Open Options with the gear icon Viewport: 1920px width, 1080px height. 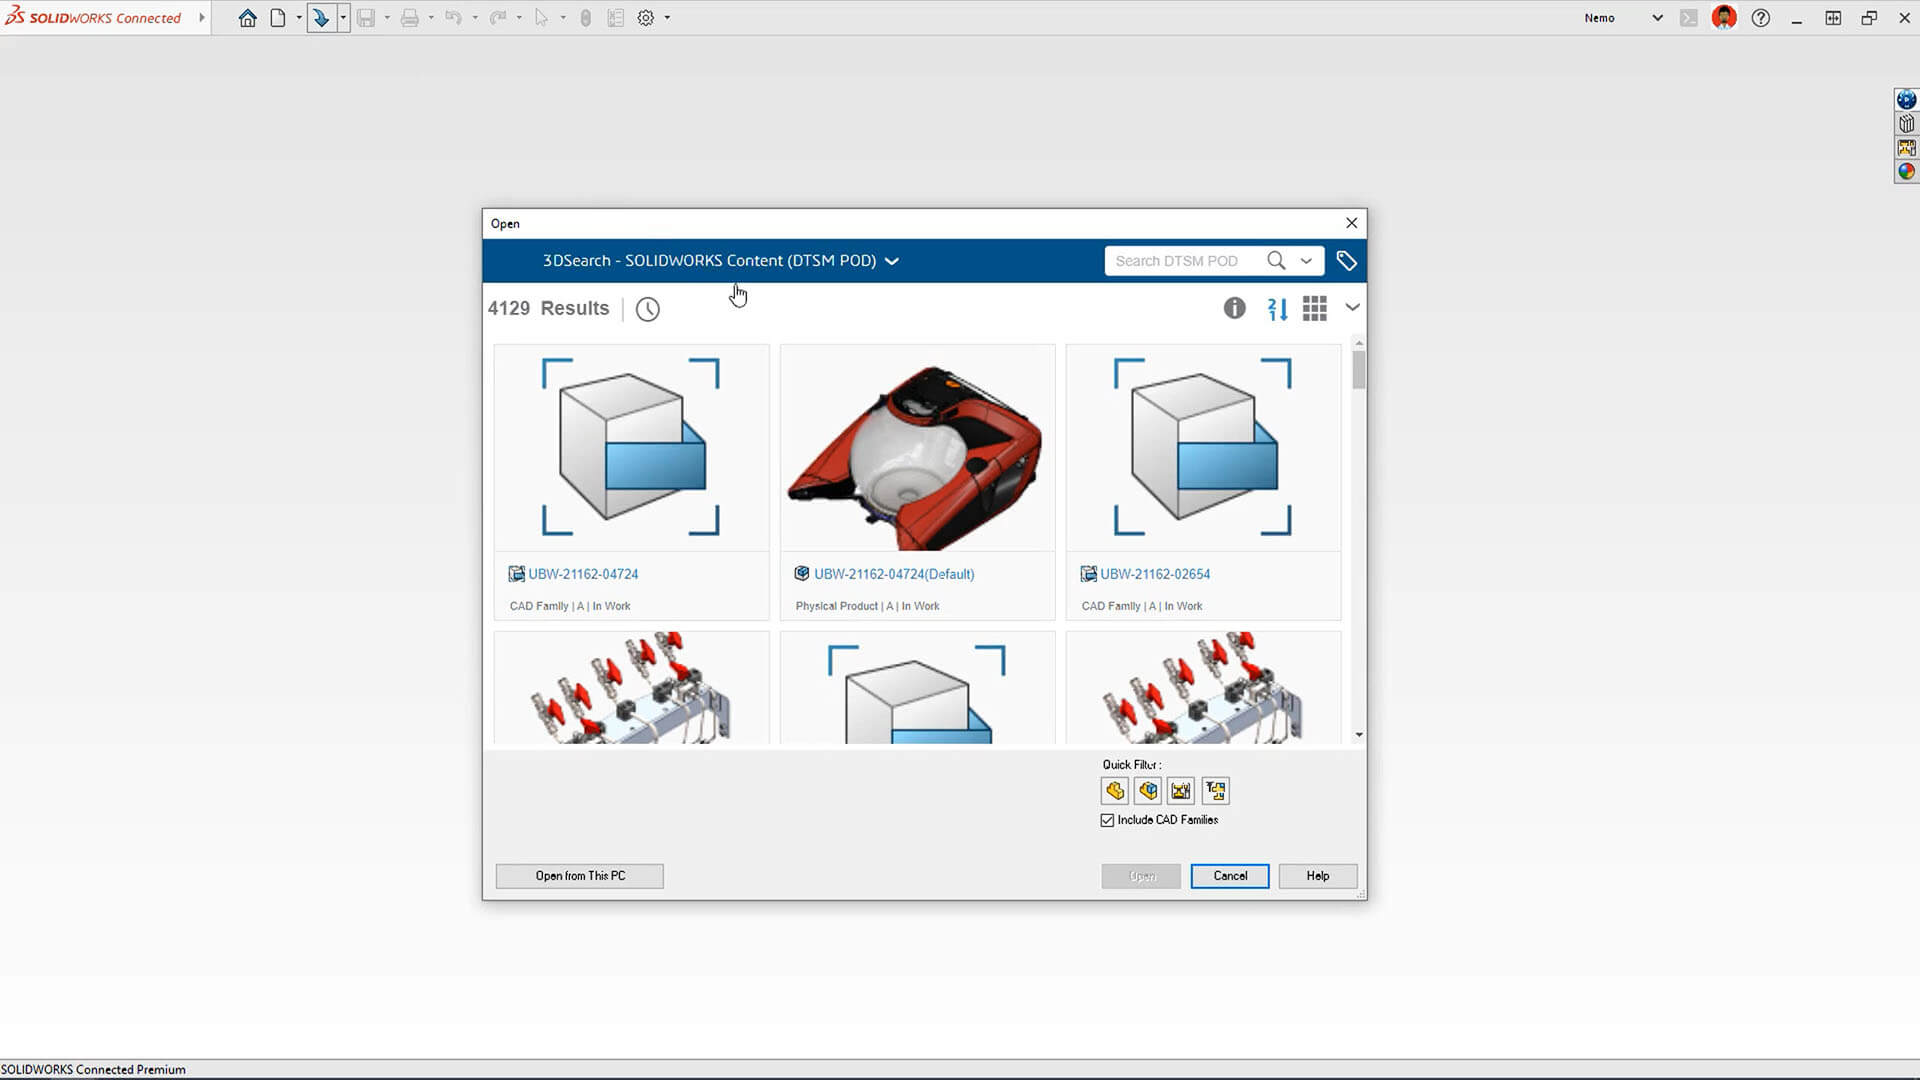coord(646,18)
